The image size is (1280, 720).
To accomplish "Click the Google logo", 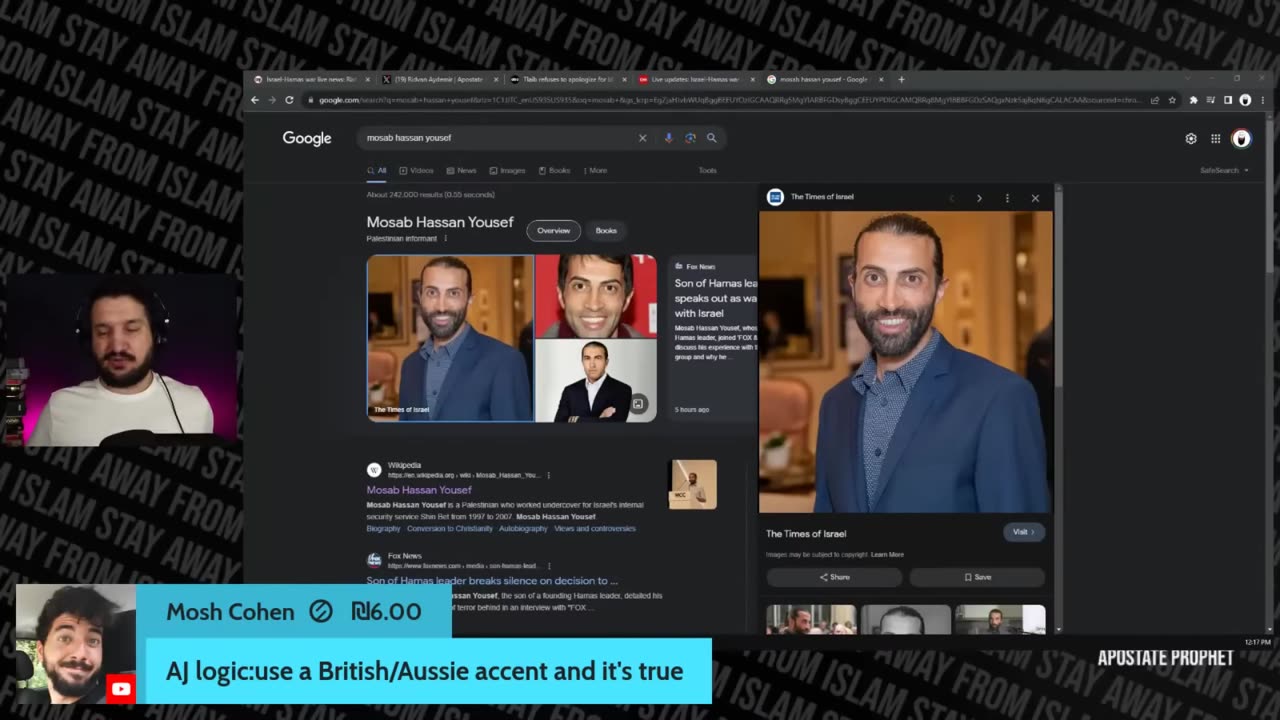I will click(x=307, y=138).
